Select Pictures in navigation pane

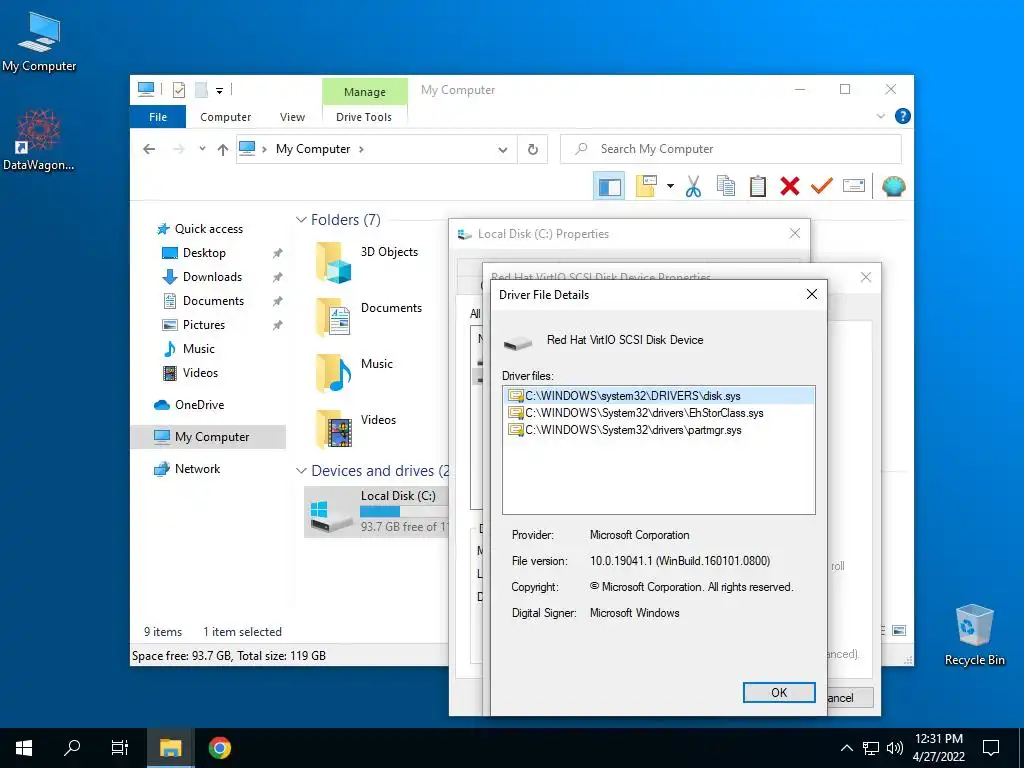(x=204, y=325)
